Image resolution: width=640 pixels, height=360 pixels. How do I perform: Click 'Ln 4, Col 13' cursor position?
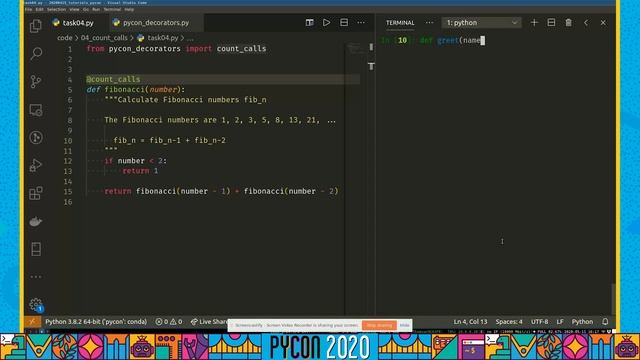pyautogui.click(x=470, y=322)
